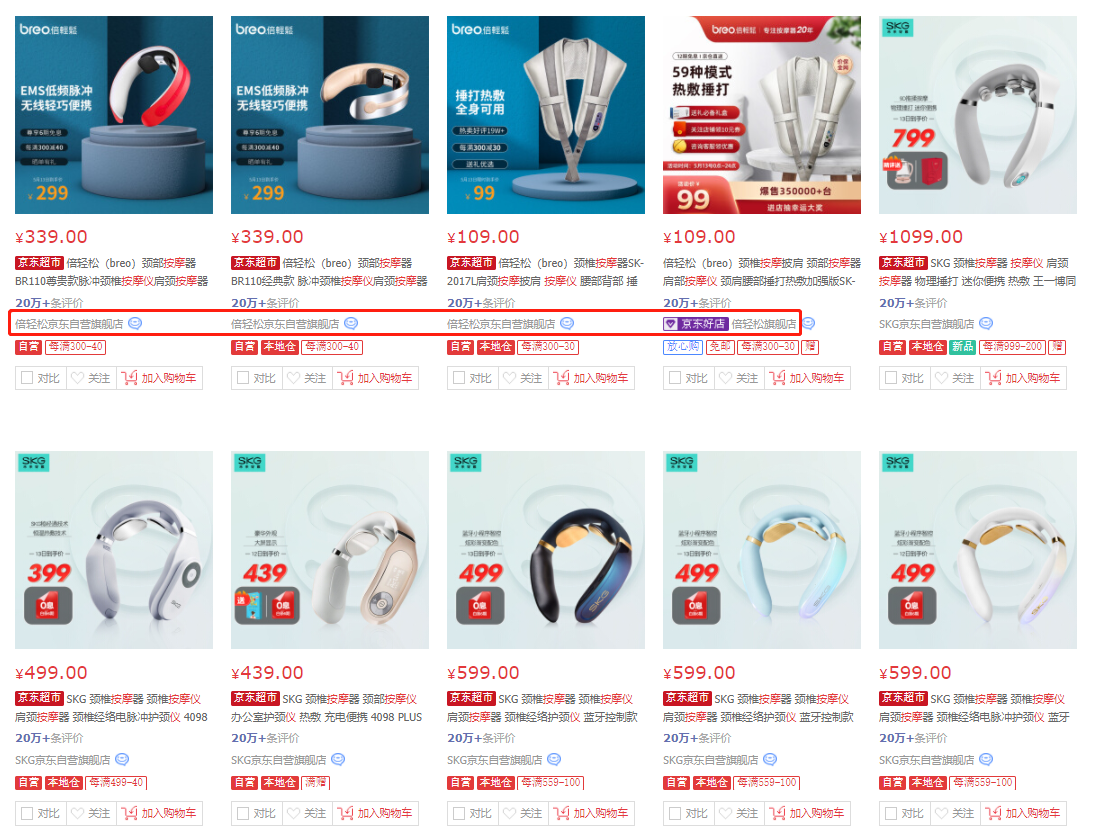Open 倍轻松旗舰店 store link
This screenshot has width=1095, height=837.
pos(764,324)
